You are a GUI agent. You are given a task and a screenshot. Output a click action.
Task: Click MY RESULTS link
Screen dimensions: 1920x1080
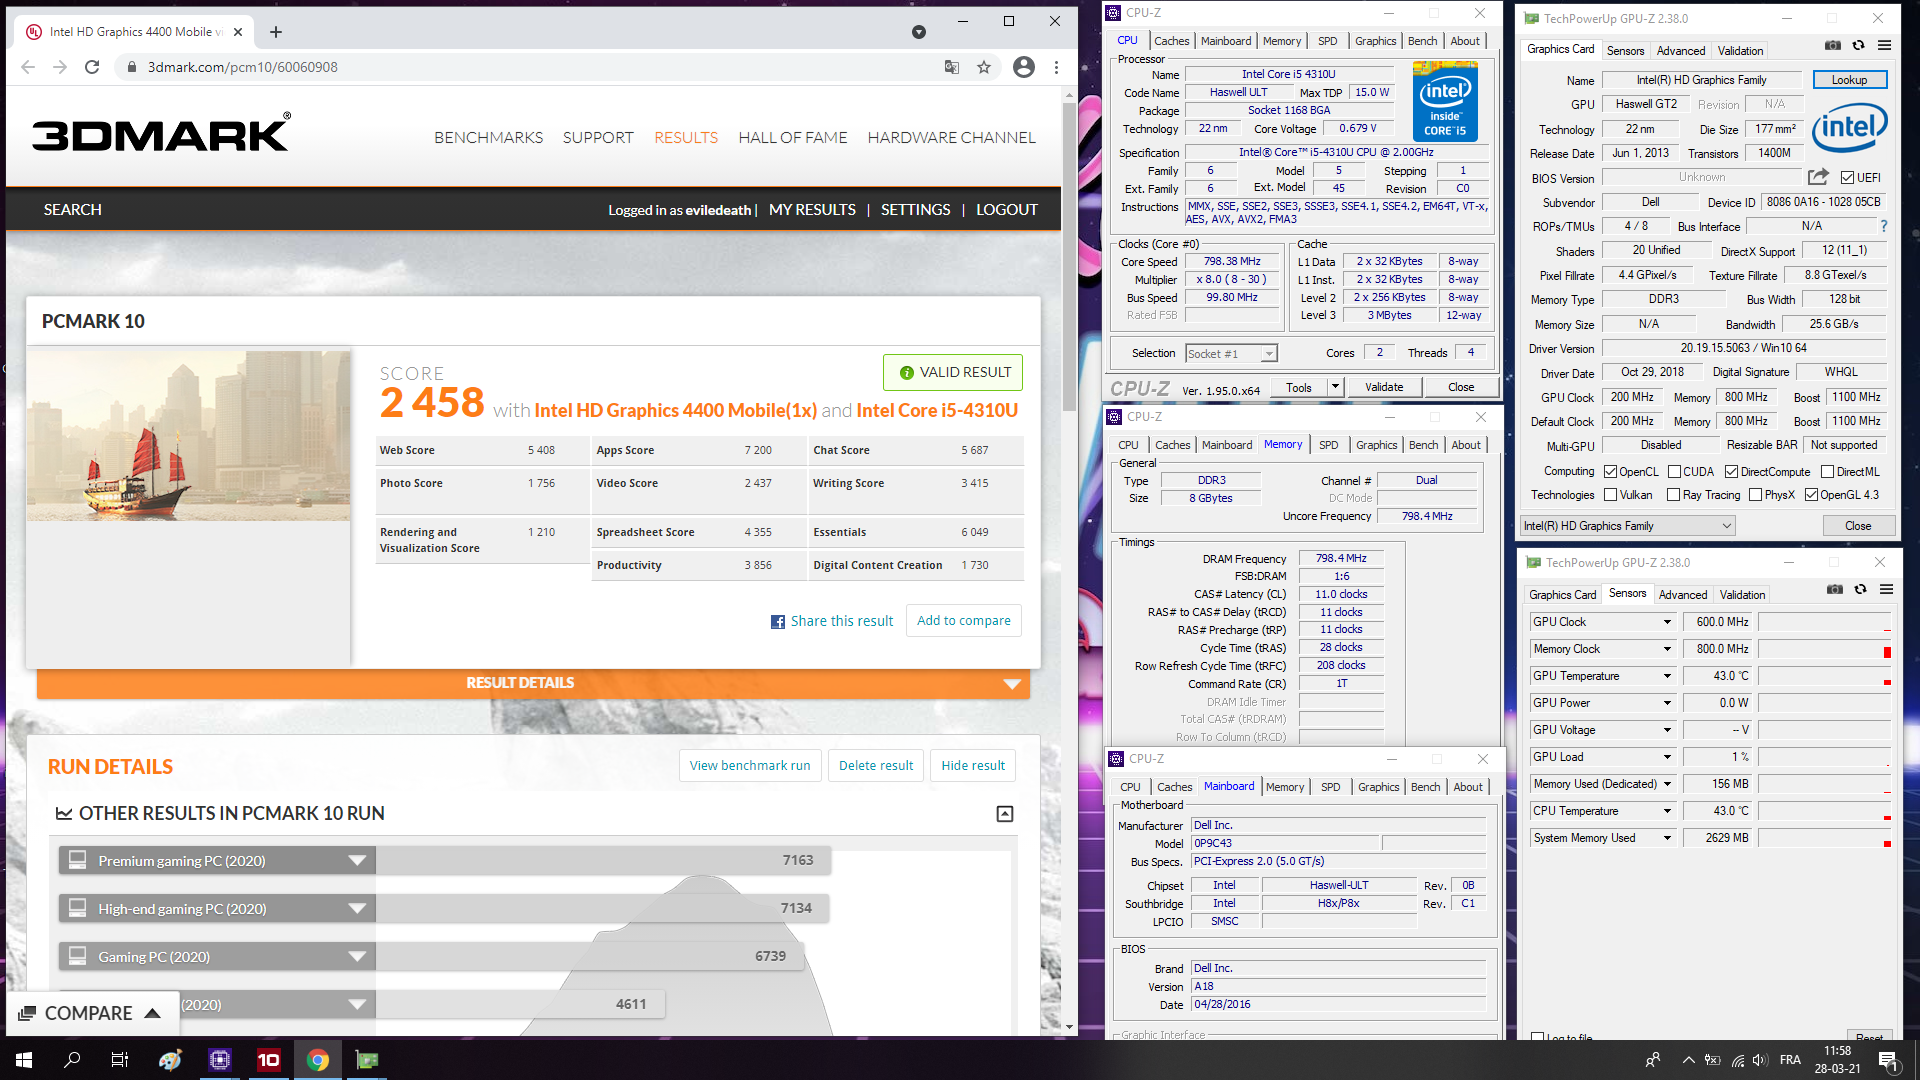coord(812,210)
